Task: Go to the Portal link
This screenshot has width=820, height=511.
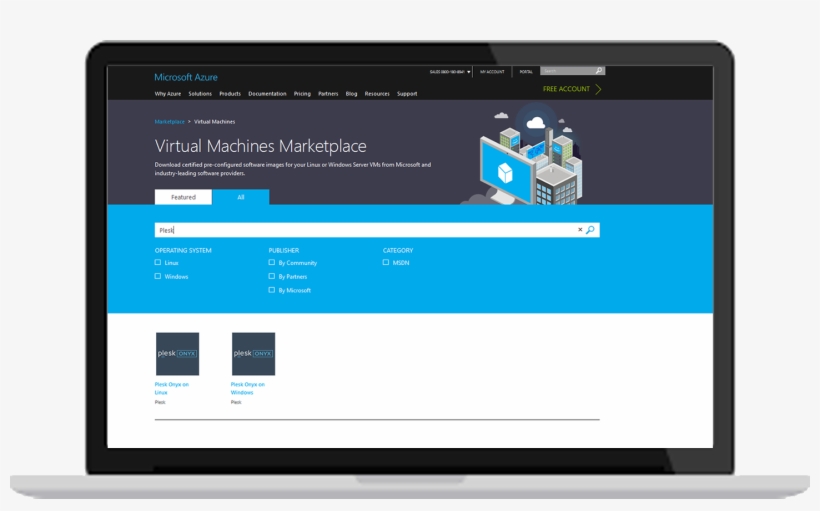Action: [526, 72]
